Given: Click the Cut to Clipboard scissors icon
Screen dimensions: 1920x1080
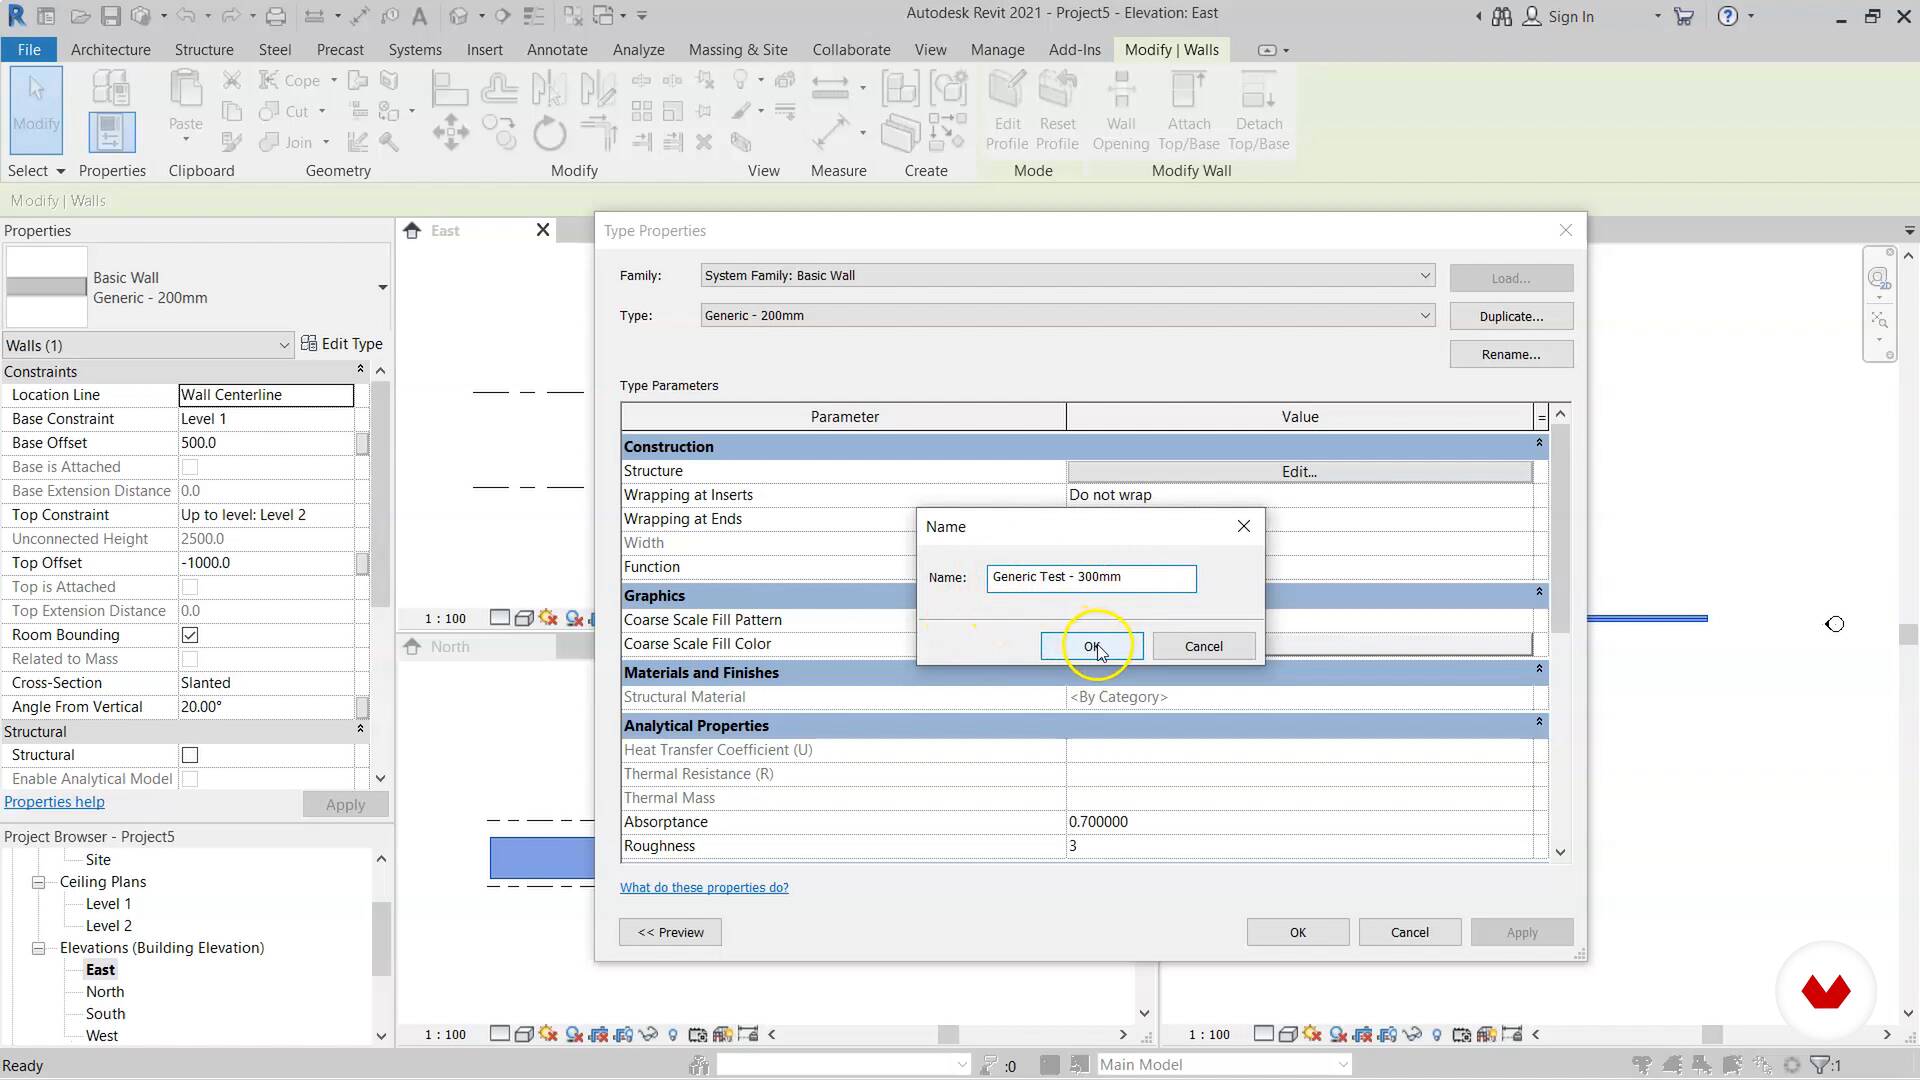Looking at the screenshot, I should [x=232, y=80].
